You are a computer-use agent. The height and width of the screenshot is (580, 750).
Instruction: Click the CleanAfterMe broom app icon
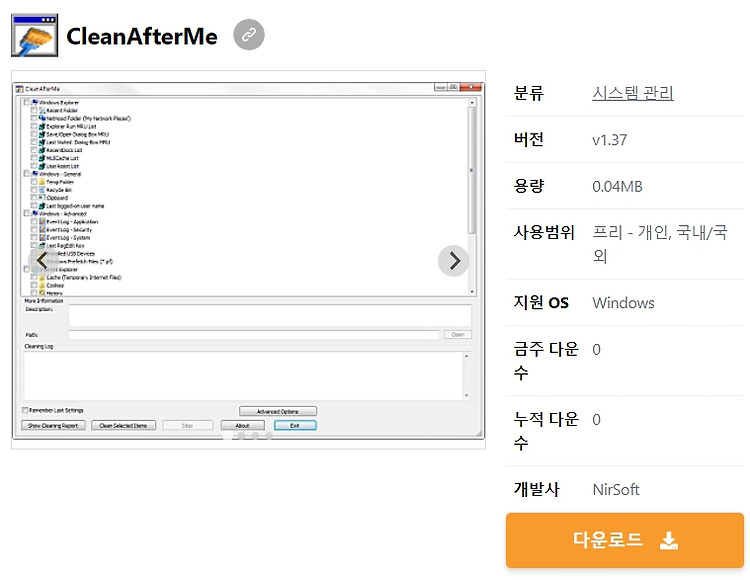[x=34, y=35]
